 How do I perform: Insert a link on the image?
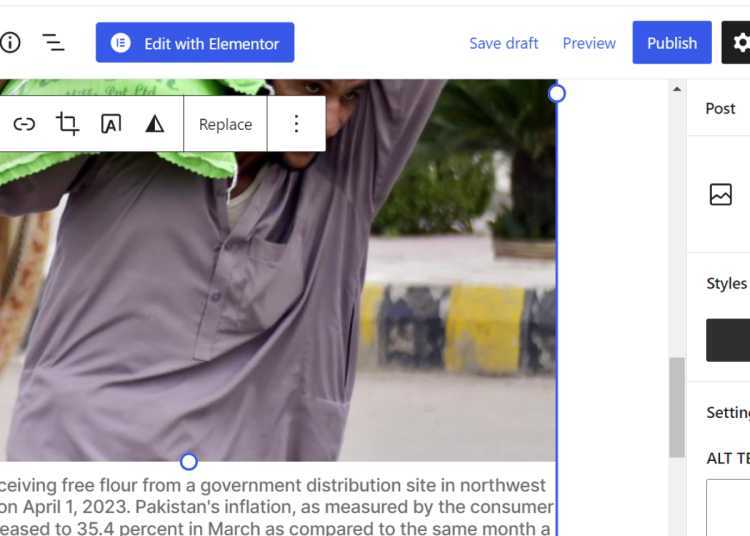(x=24, y=124)
